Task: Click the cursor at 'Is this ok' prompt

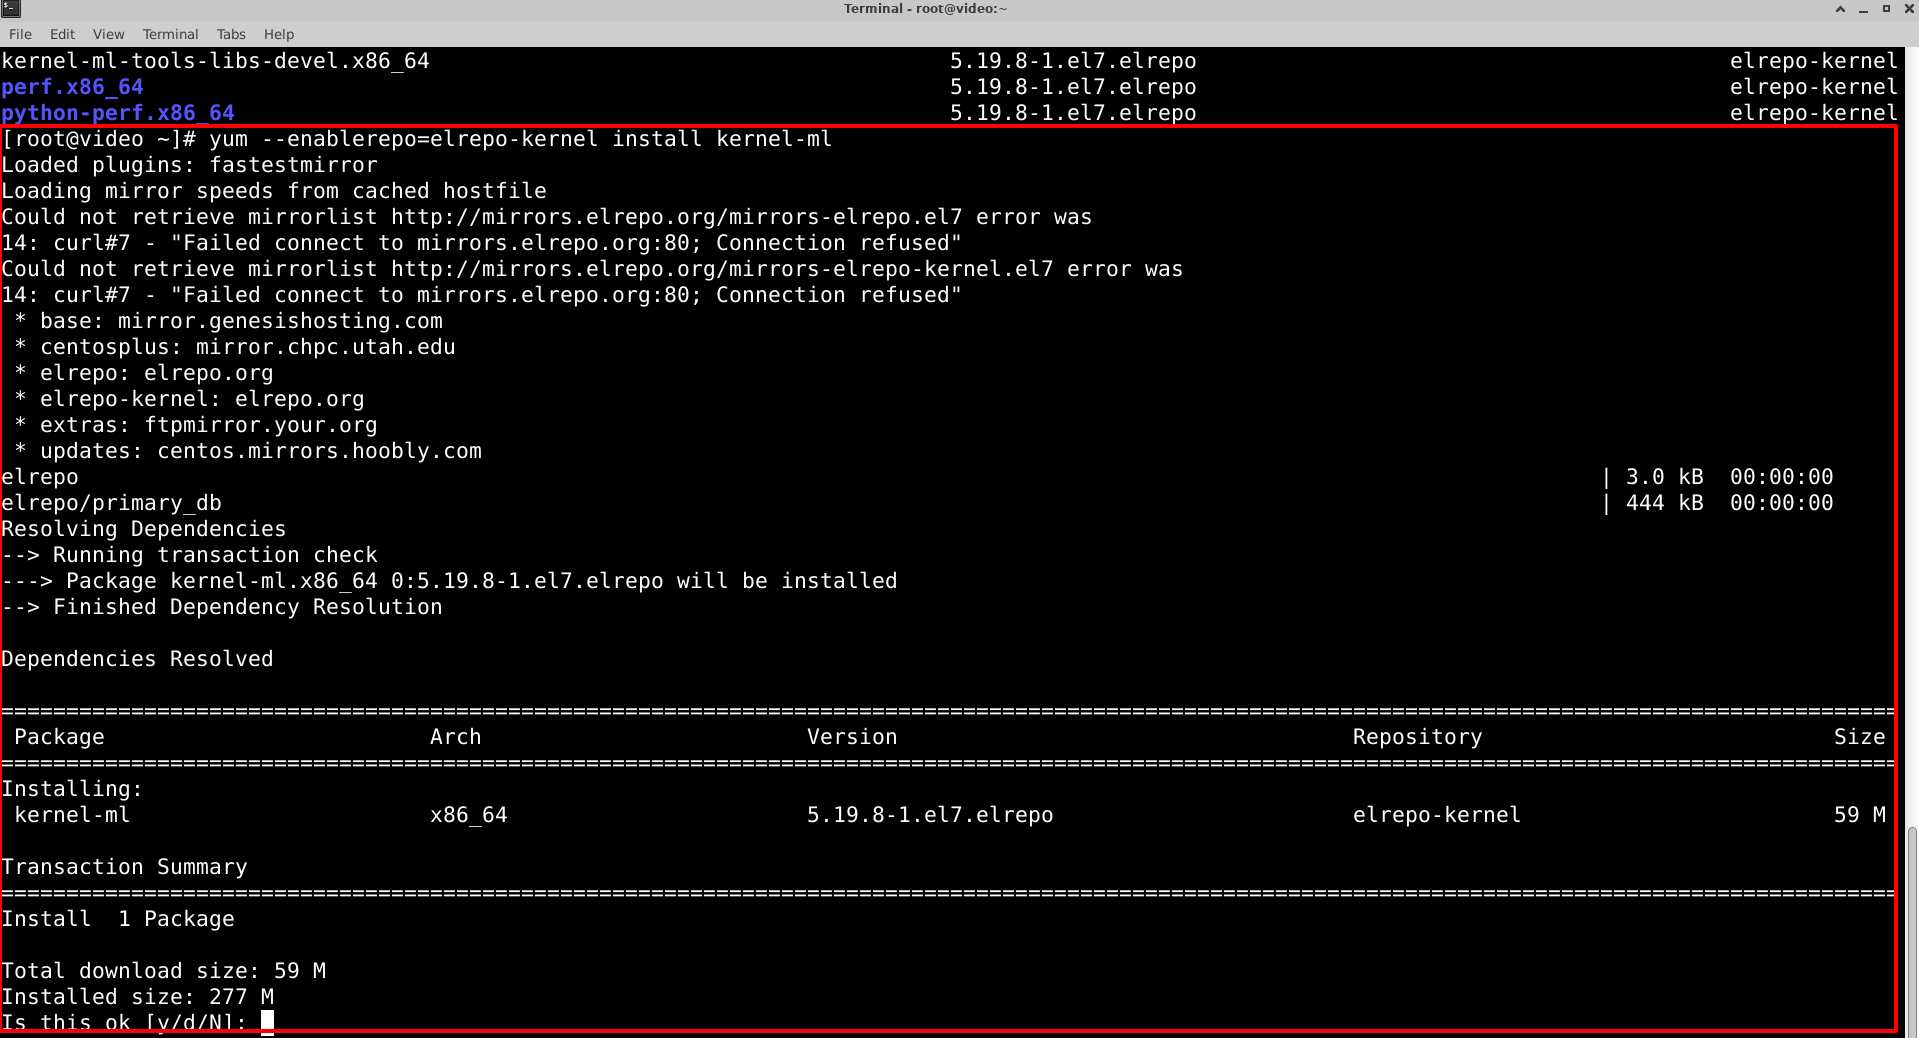Action: (267, 1022)
